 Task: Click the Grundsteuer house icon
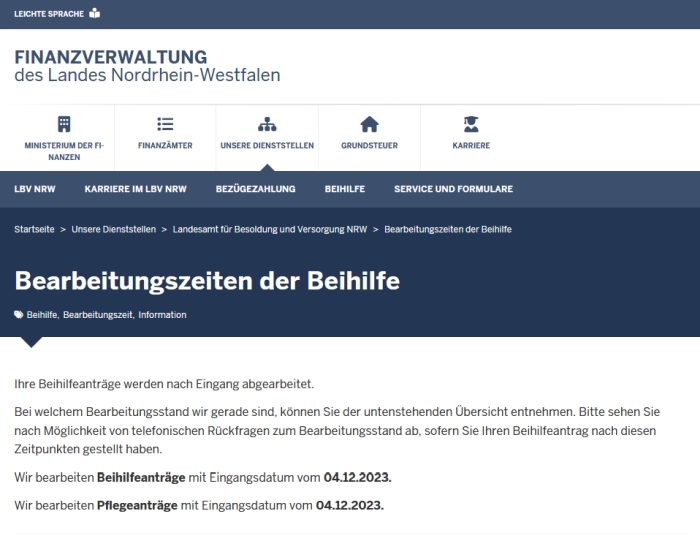pyautogui.click(x=369, y=124)
